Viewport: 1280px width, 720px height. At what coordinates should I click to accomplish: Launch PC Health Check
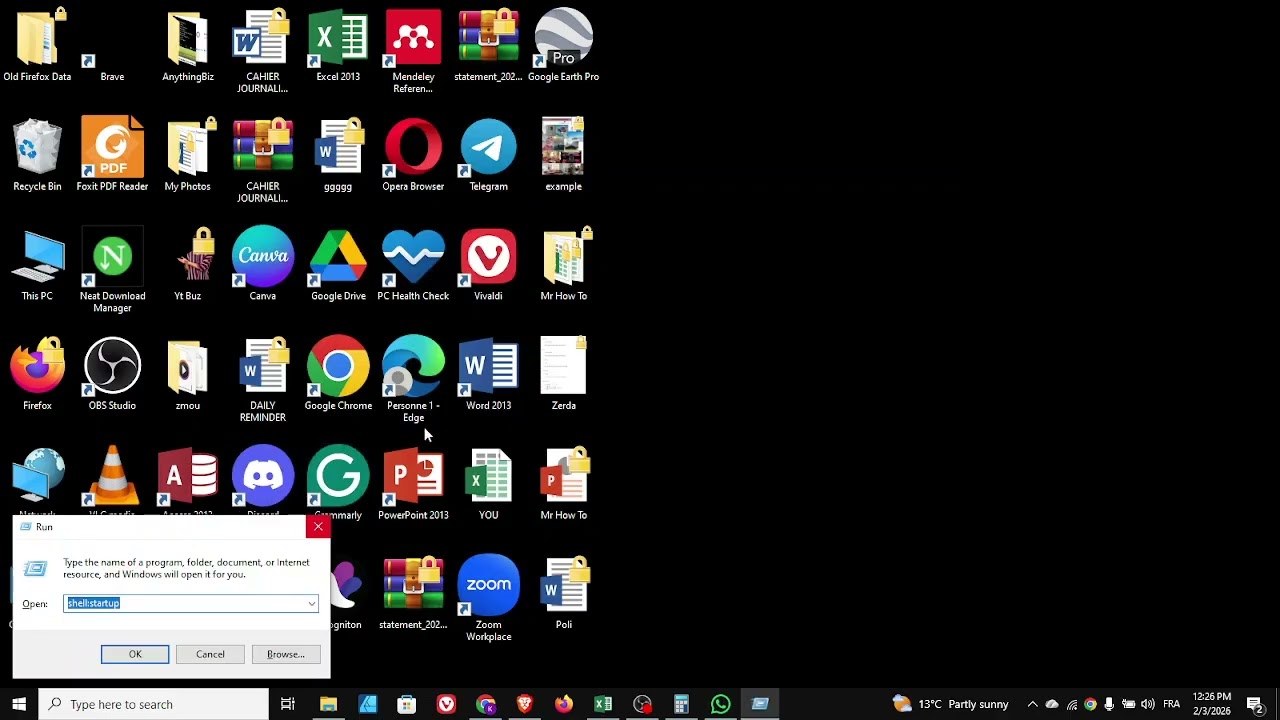413,266
